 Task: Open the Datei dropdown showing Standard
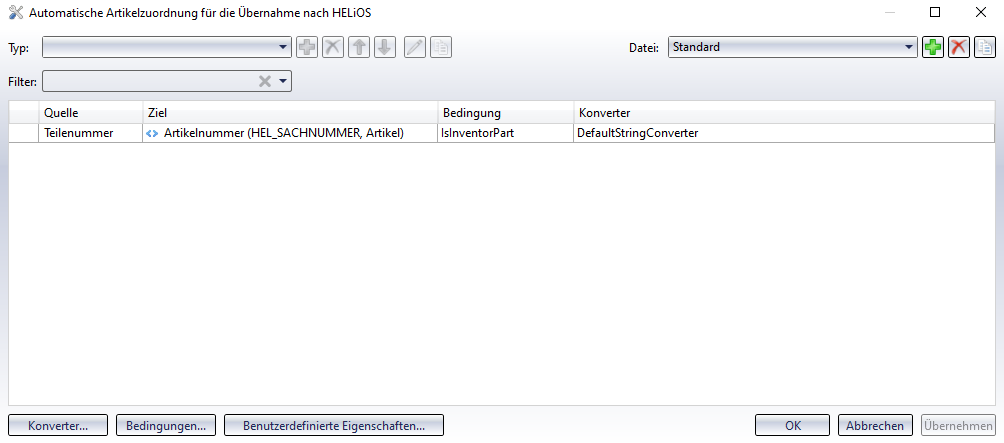click(x=793, y=47)
